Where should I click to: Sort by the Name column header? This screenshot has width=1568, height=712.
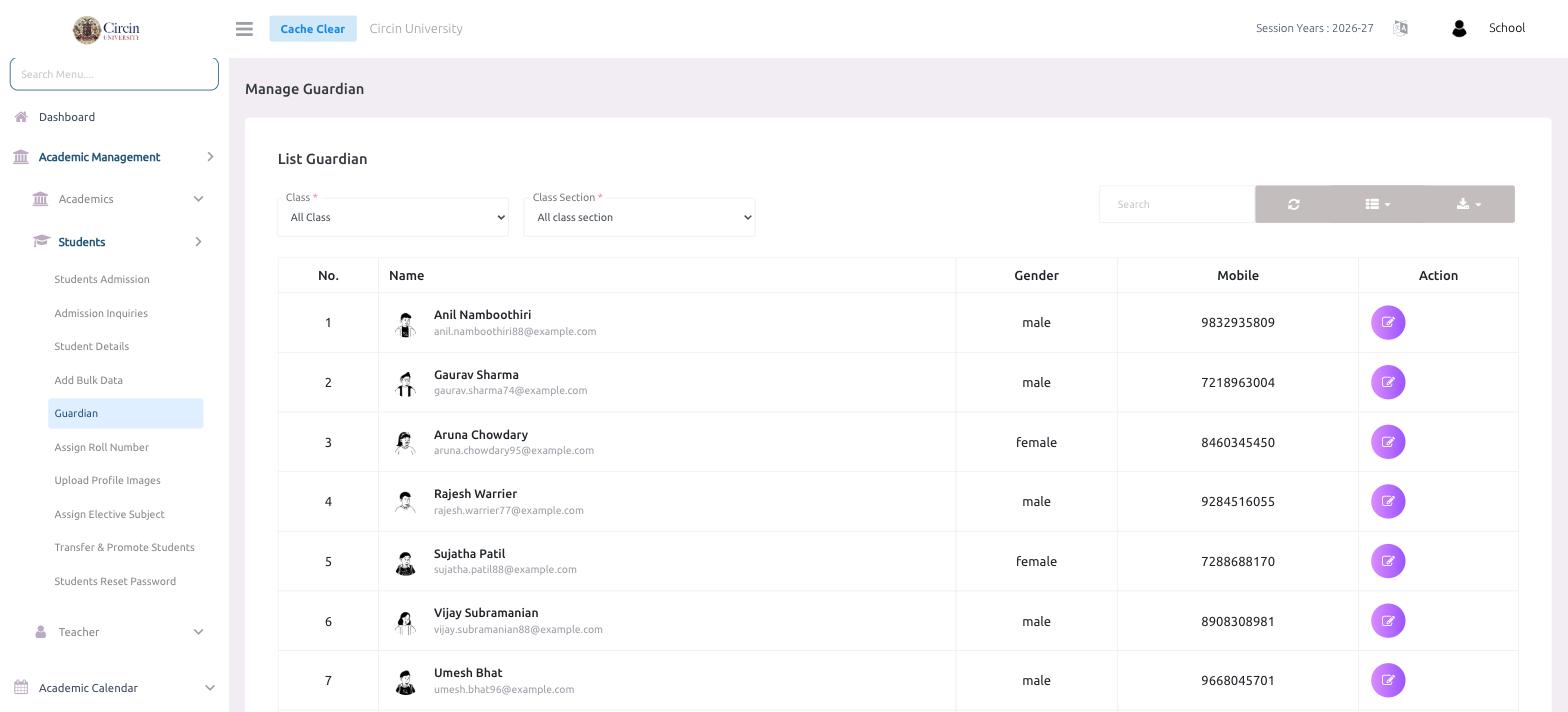coord(667,275)
